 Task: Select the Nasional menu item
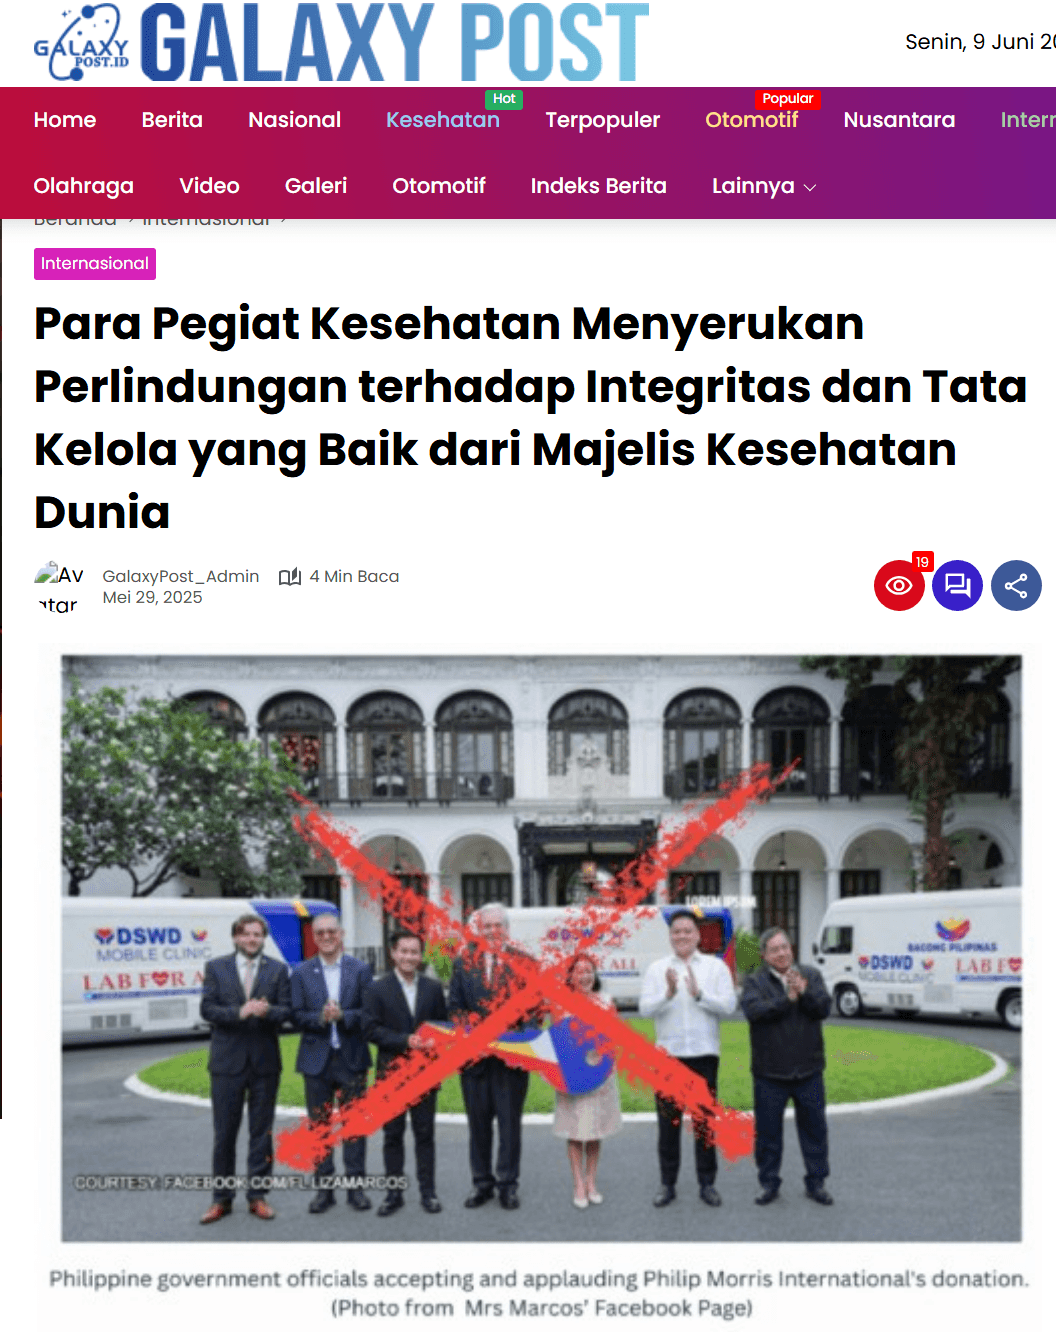point(295,120)
